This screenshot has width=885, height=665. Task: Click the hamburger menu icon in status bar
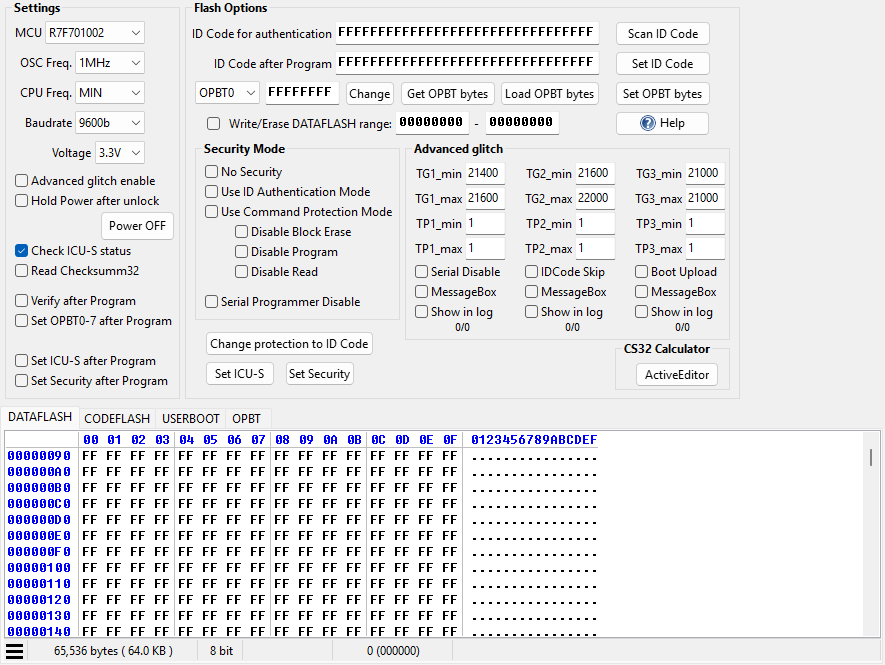click(x=15, y=651)
